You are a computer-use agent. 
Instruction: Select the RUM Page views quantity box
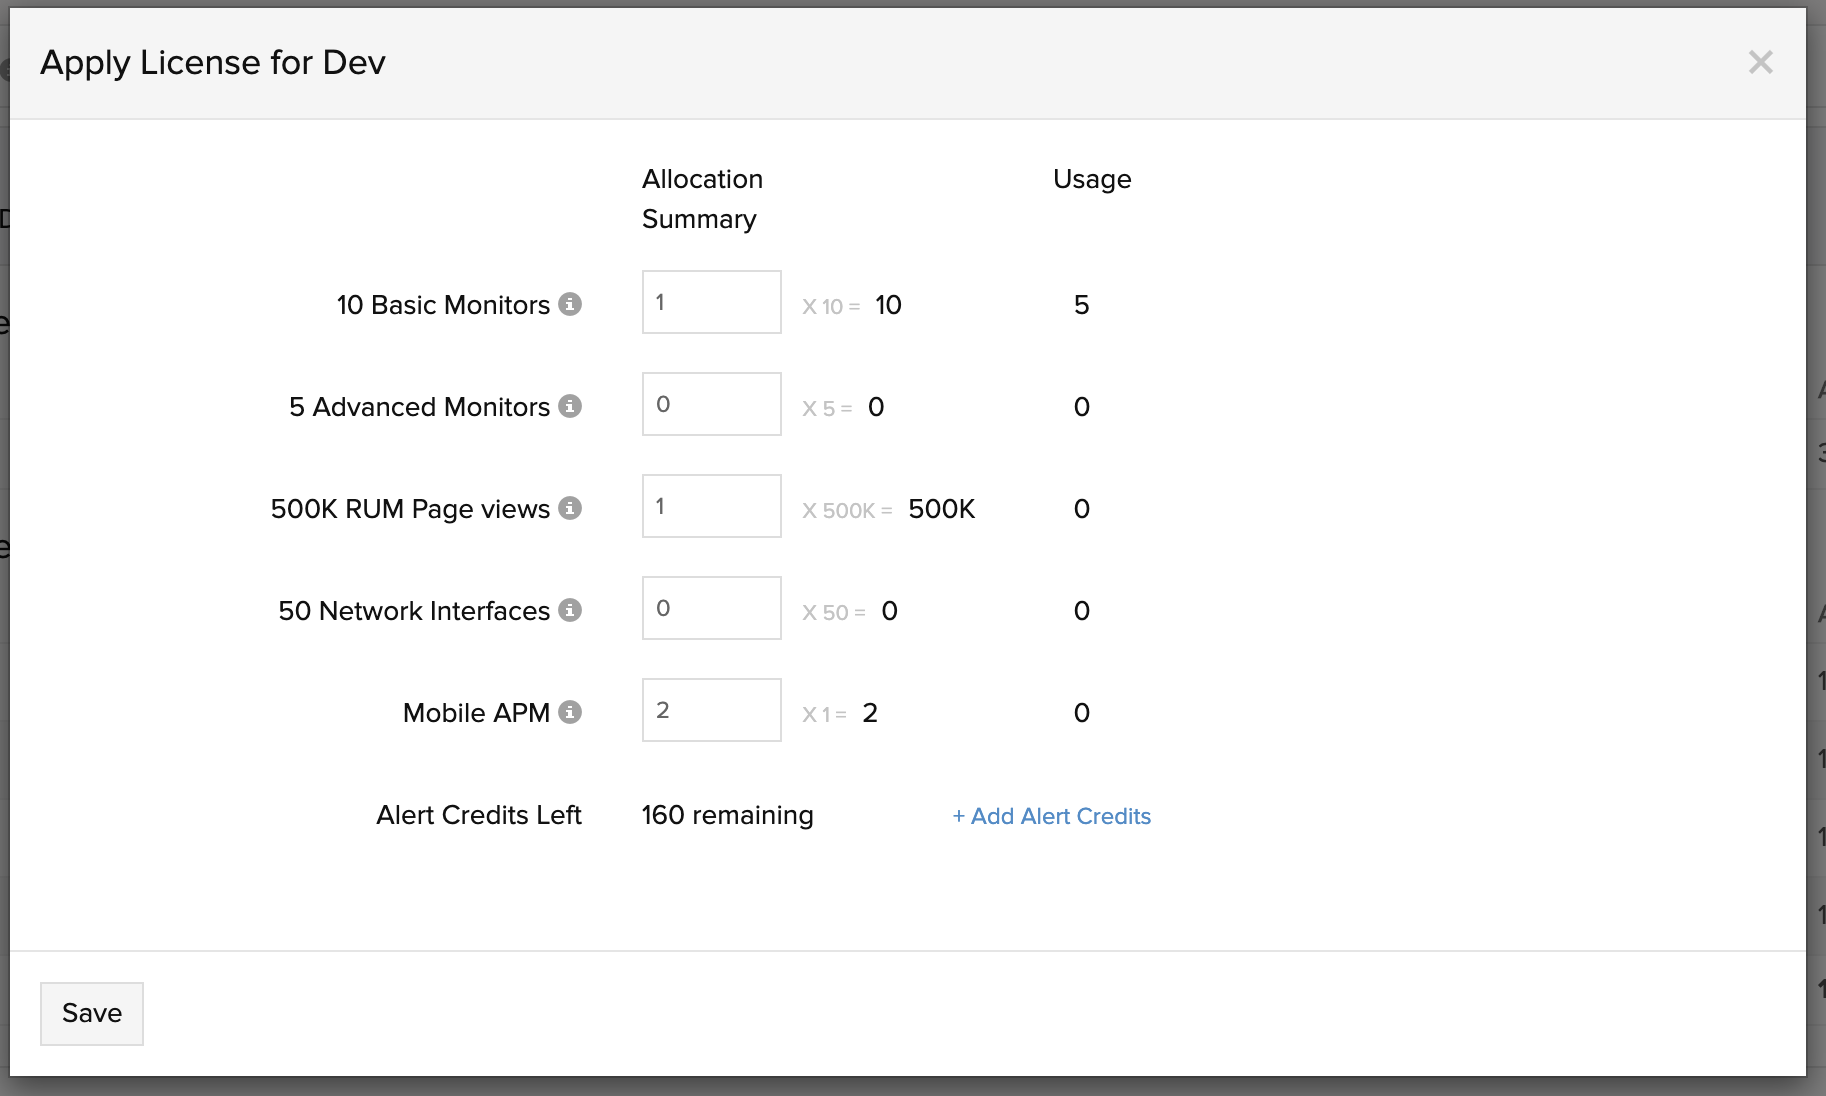pyautogui.click(x=711, y=506)
